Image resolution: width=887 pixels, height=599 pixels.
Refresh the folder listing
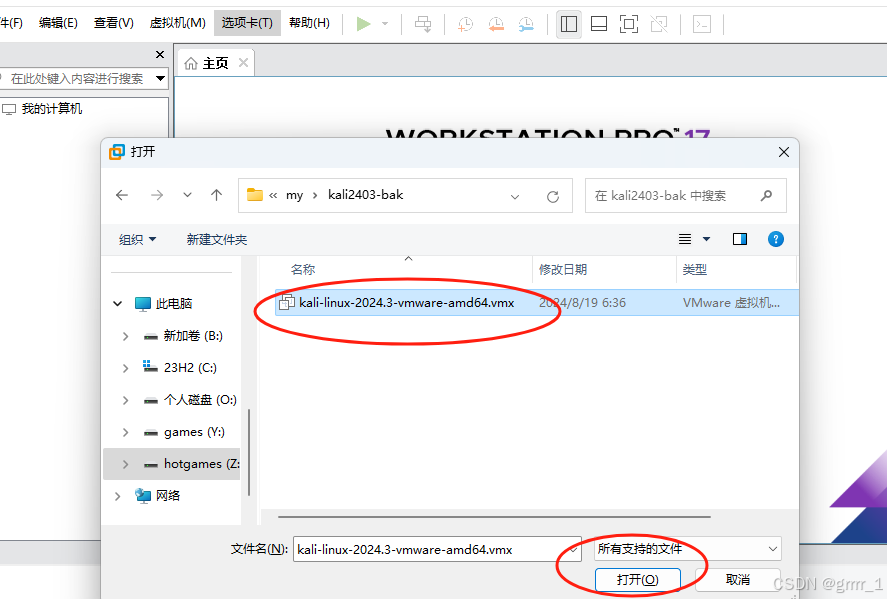point(553,197)
